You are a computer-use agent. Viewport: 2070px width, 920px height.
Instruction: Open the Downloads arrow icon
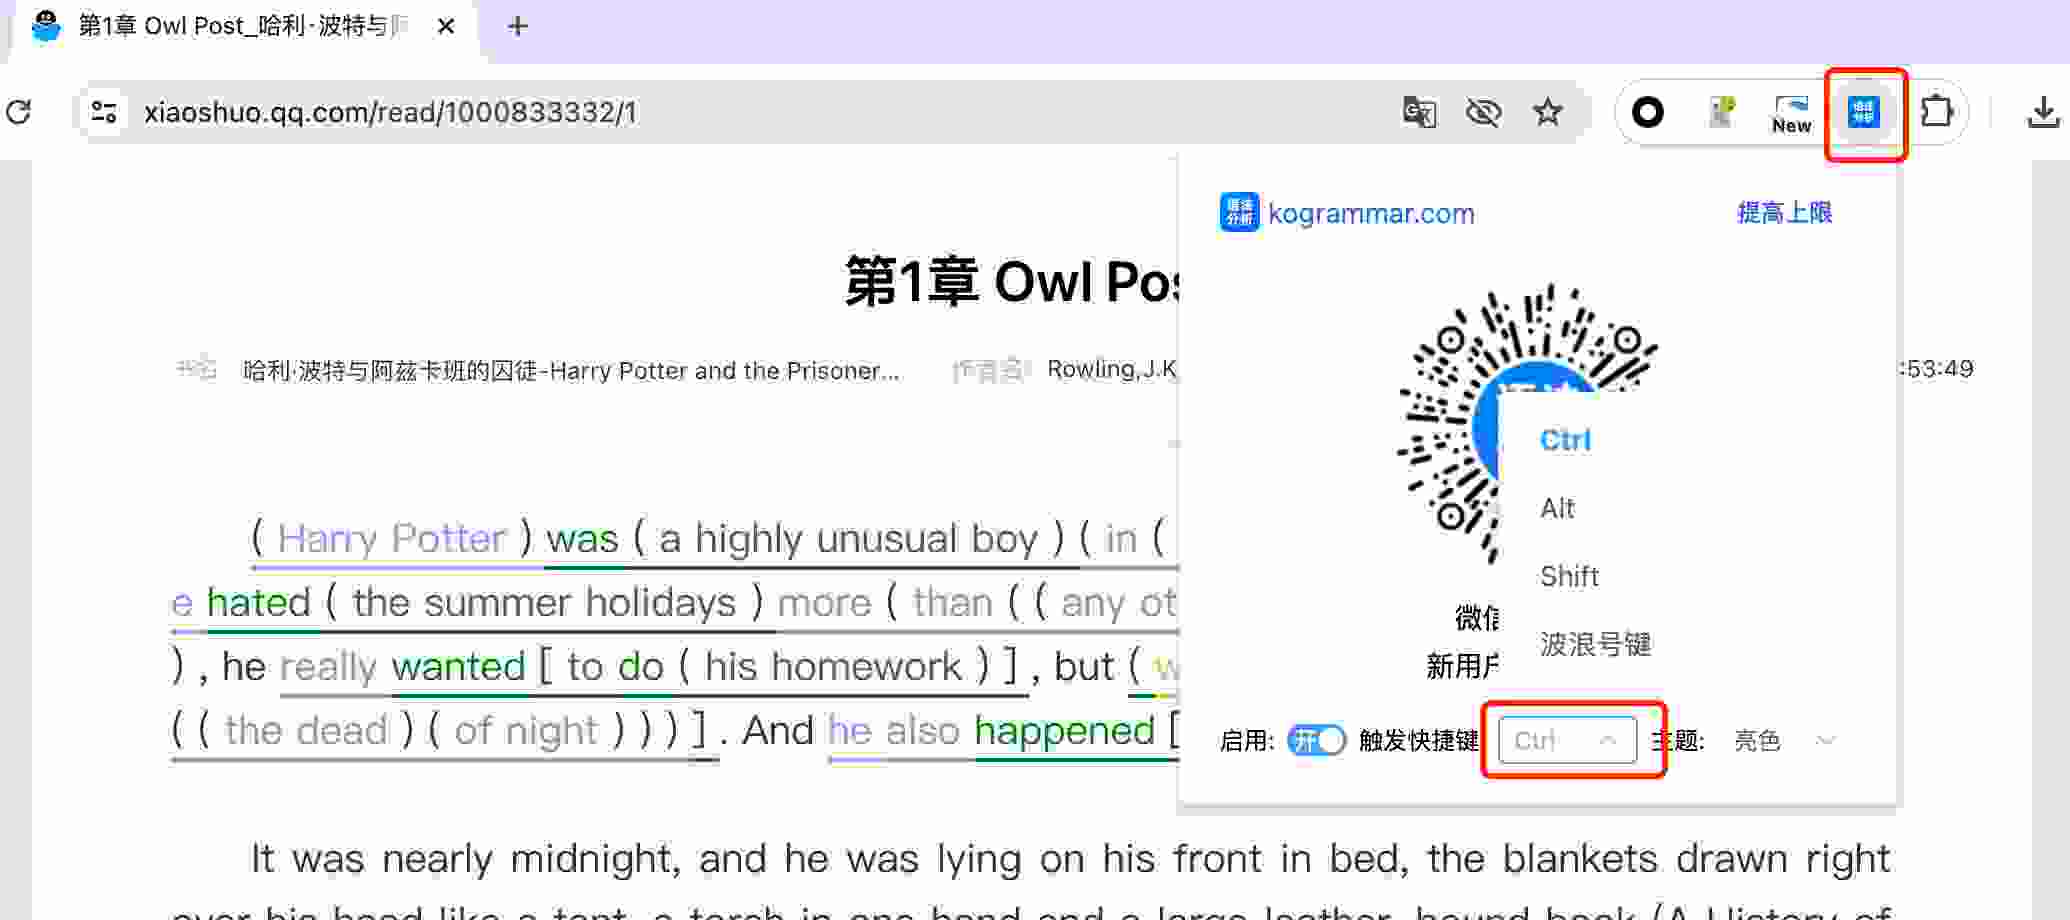[x=2043, y=112]
